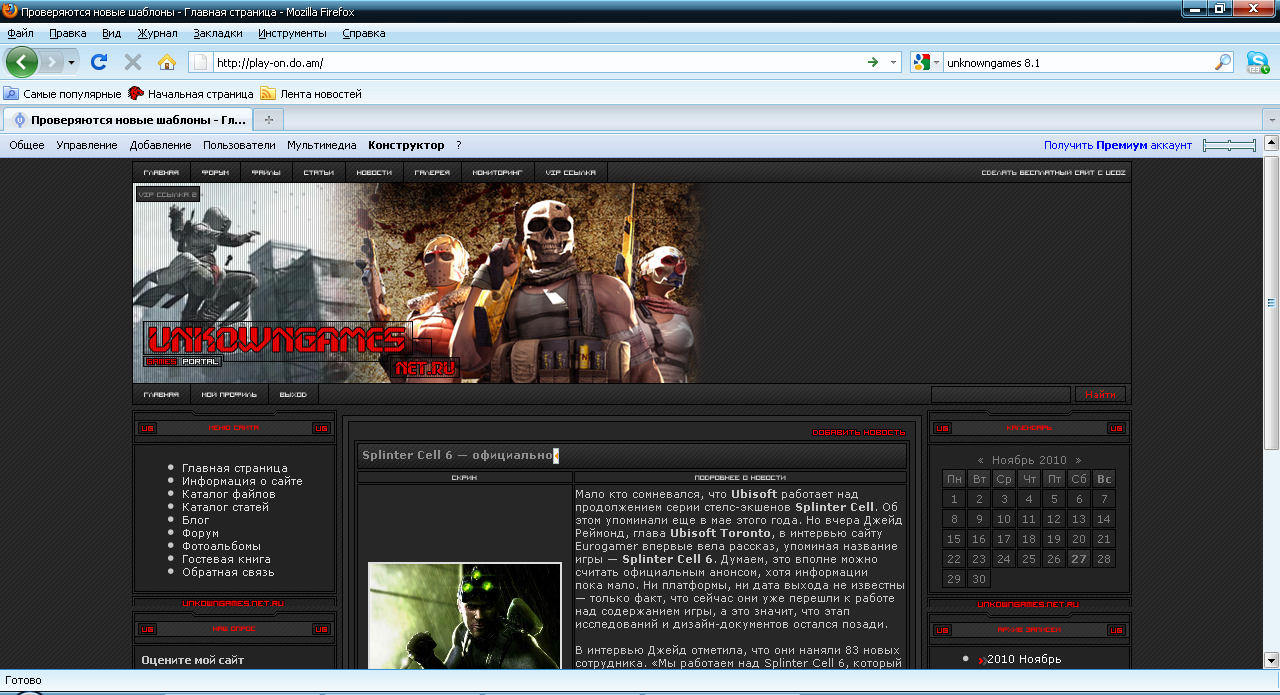
Task: Click the red Найти search button
Action: [1100, 394]
